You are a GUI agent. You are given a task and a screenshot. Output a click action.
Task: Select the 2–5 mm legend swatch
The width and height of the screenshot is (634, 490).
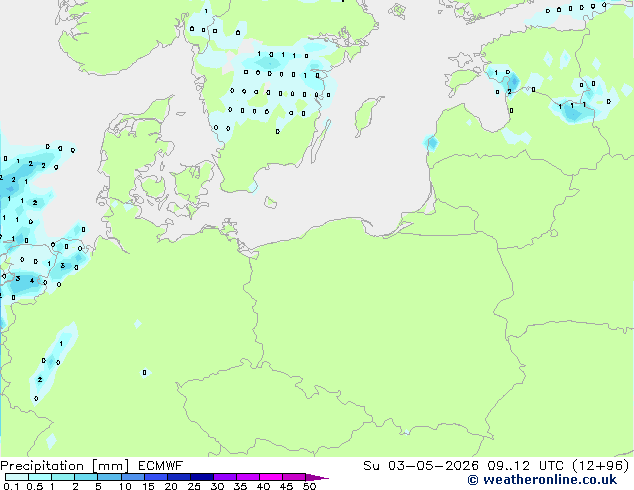86,477
